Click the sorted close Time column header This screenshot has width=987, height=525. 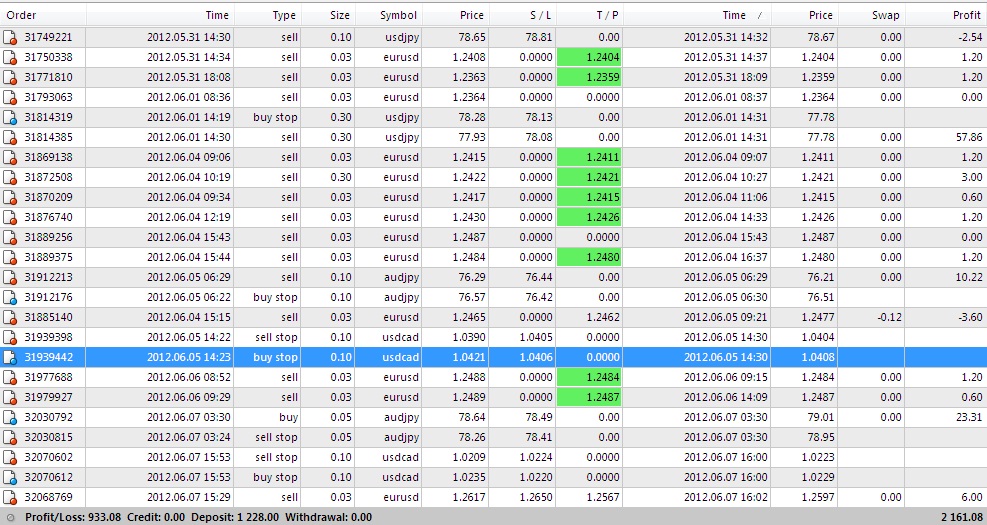[x=697, y=15]
